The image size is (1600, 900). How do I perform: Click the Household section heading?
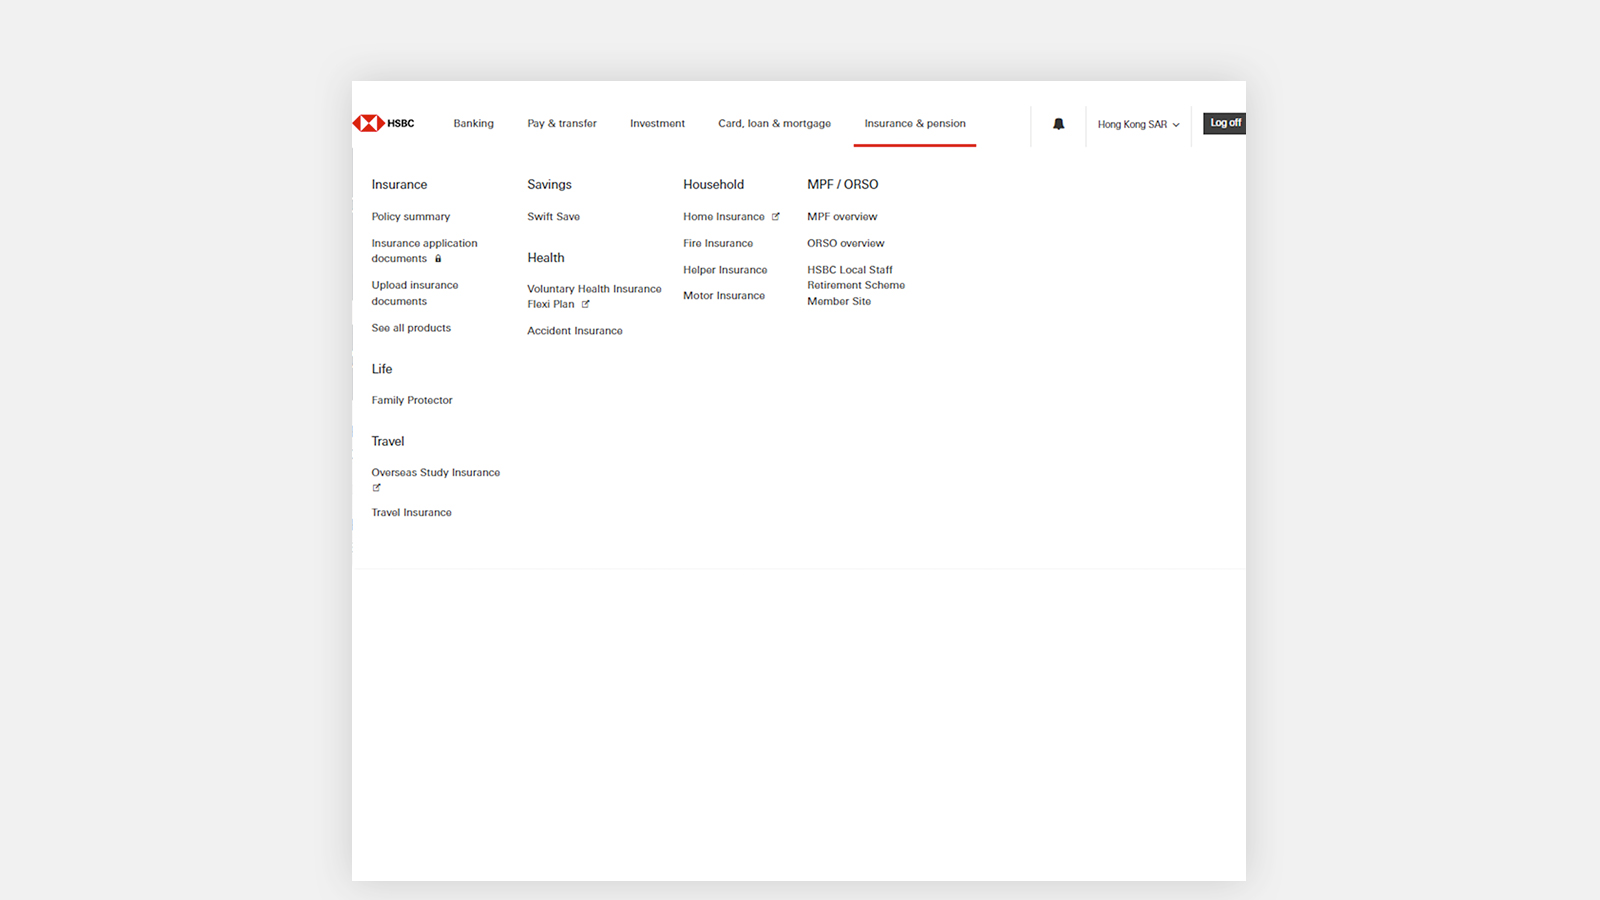713,185
